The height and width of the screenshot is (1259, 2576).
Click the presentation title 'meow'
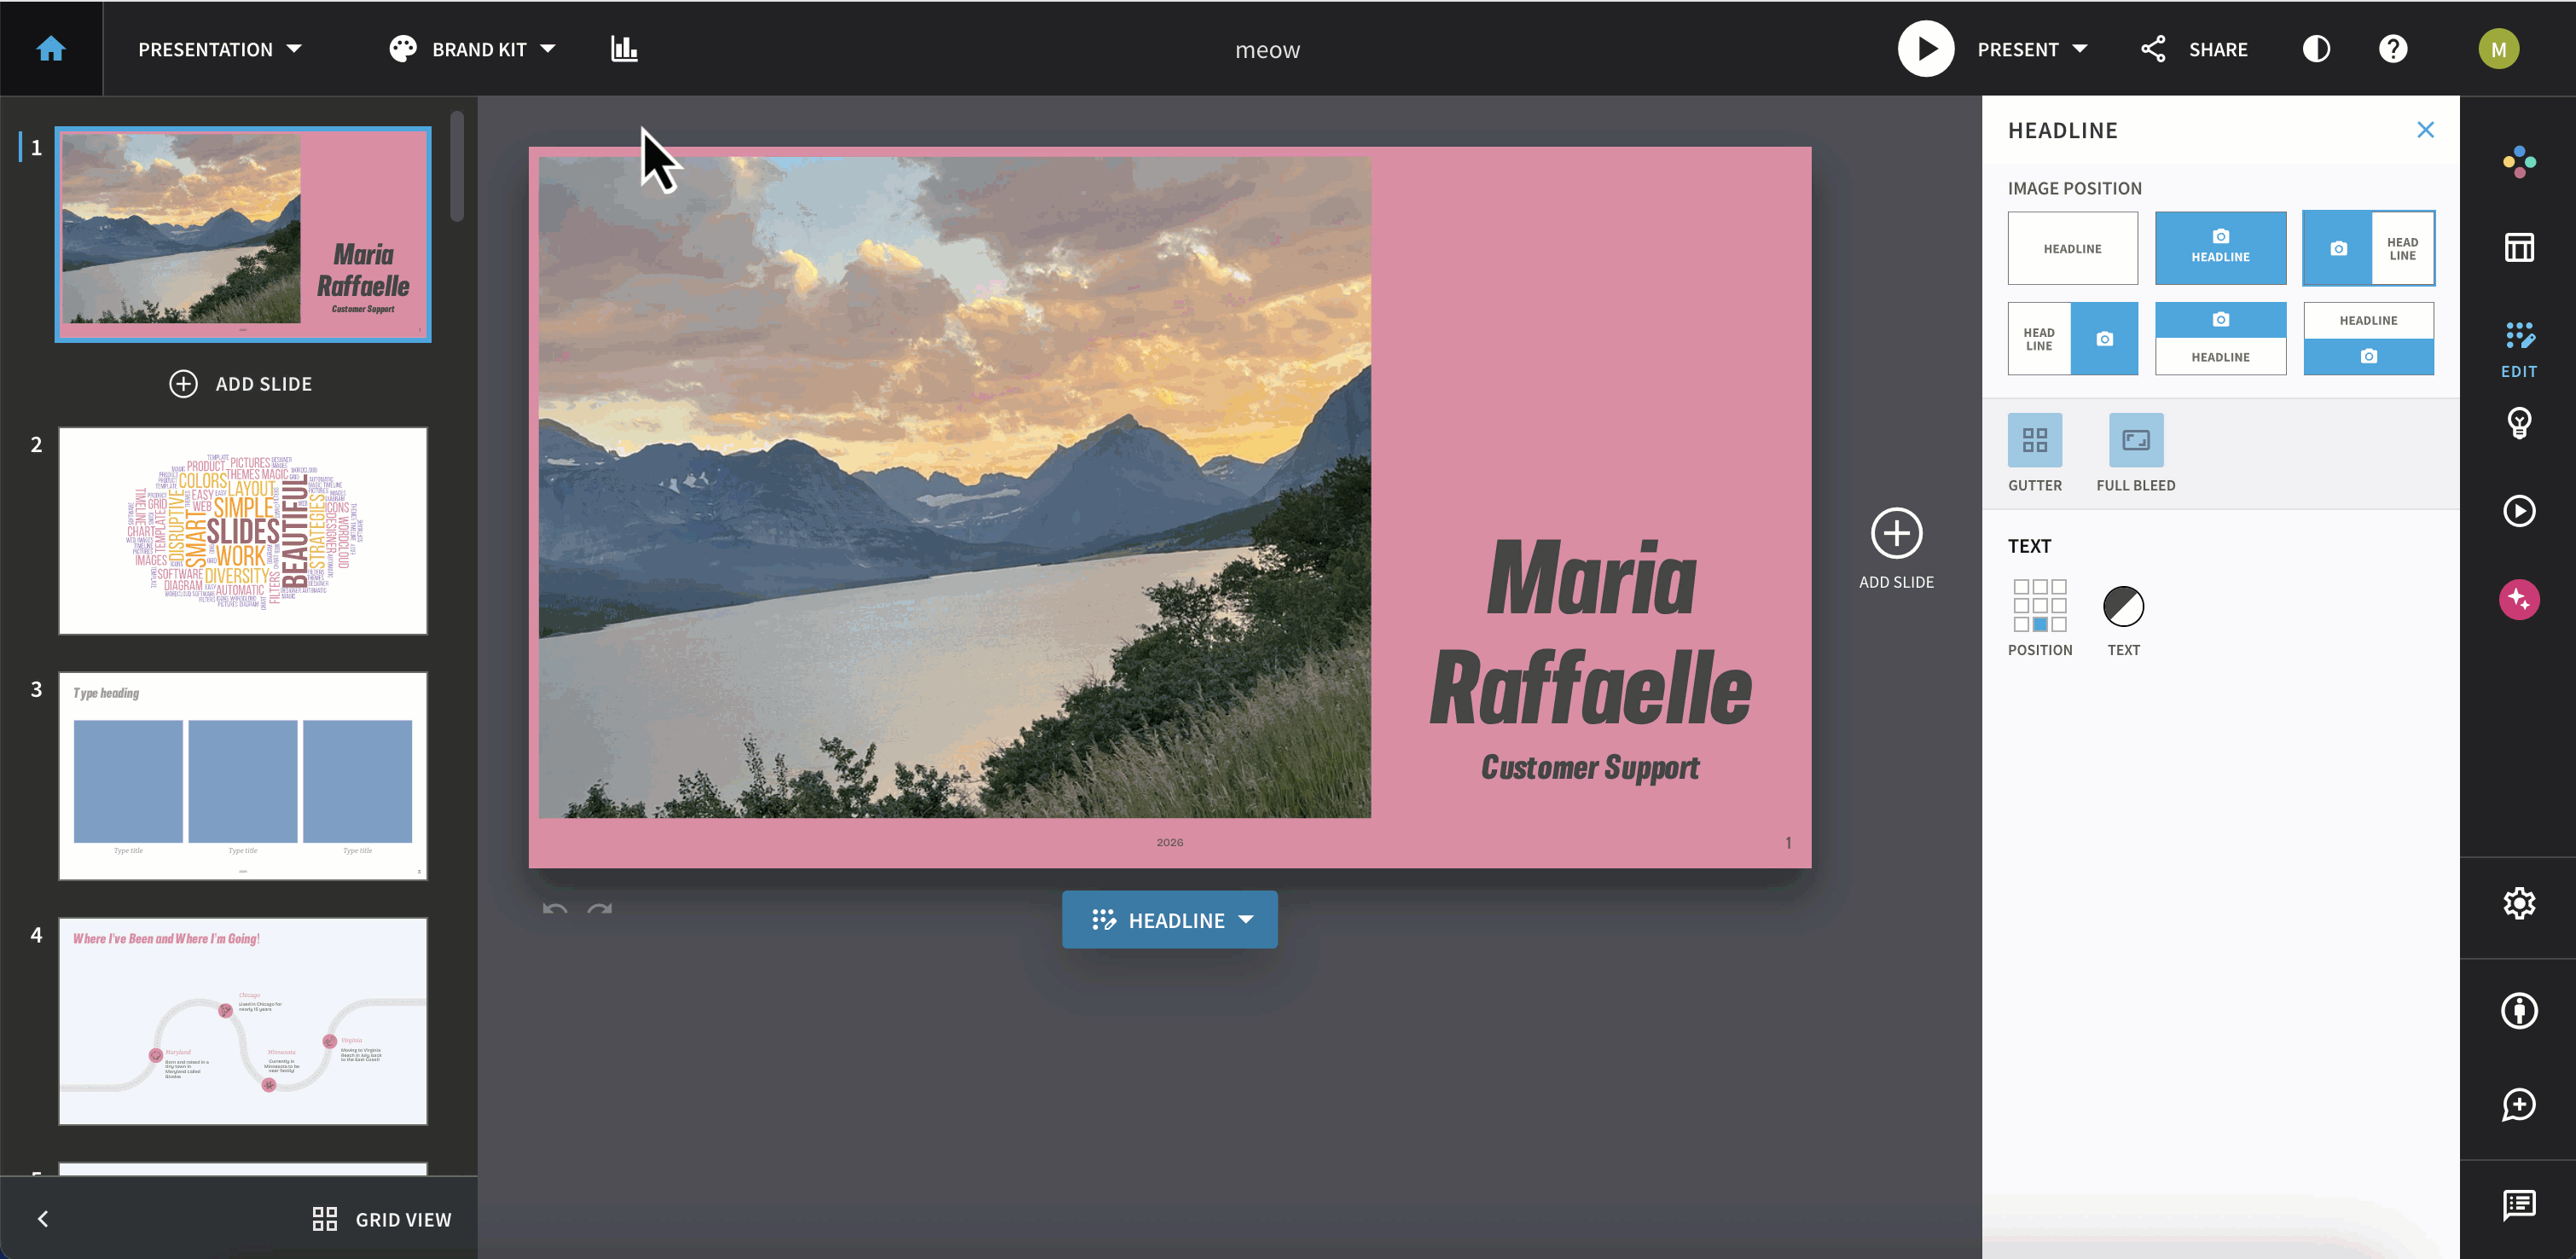(x=1267, y=50)
